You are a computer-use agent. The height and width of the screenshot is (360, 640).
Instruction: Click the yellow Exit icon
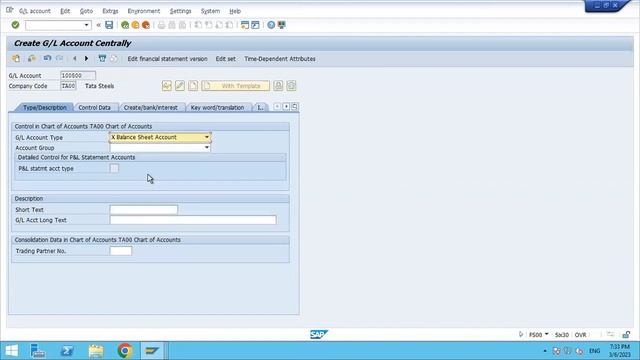[135, 25]
